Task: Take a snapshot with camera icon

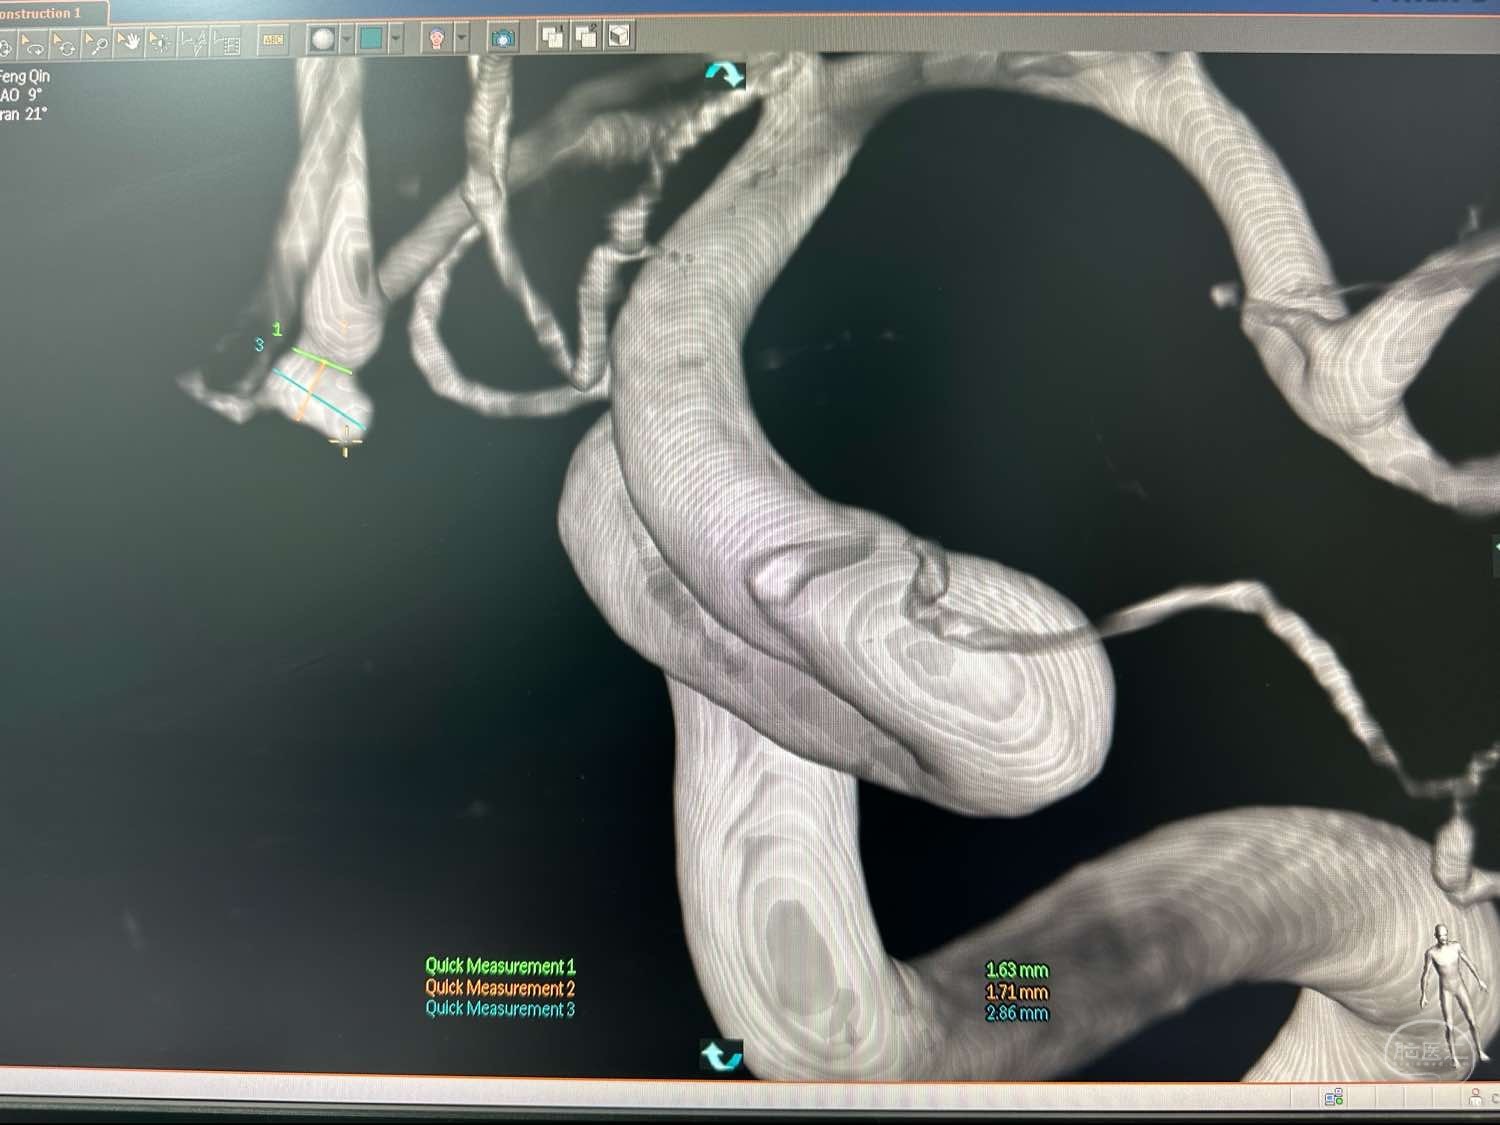Action: pos(502,38)
